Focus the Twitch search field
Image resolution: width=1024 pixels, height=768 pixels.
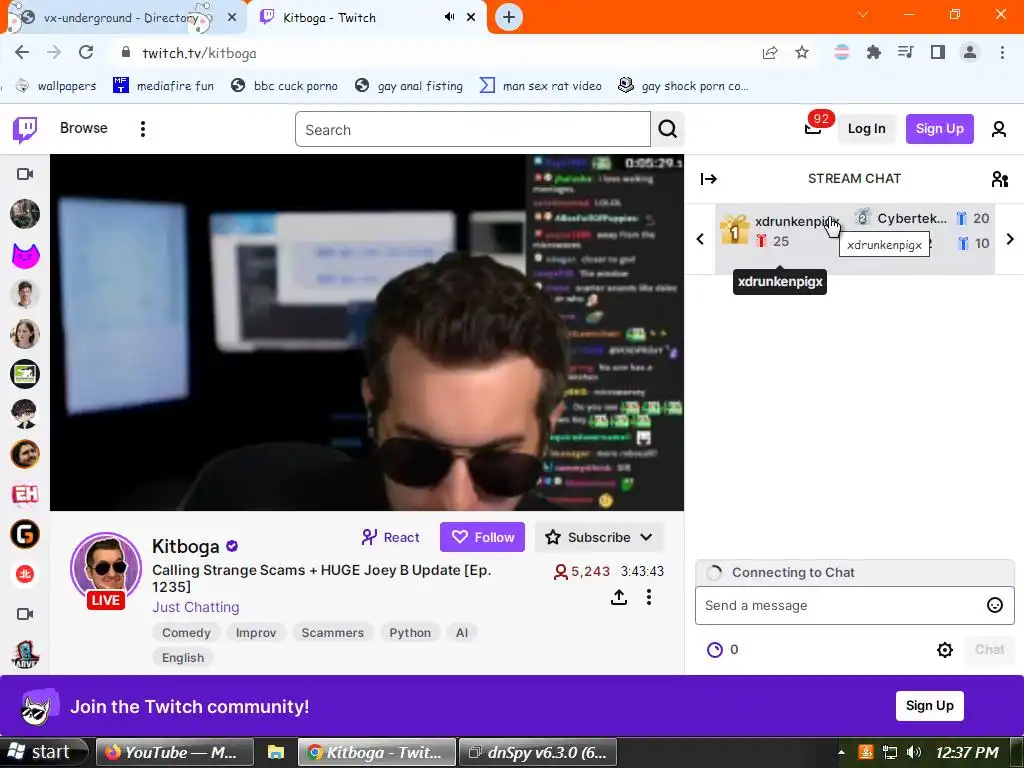(x=473, y=129)
